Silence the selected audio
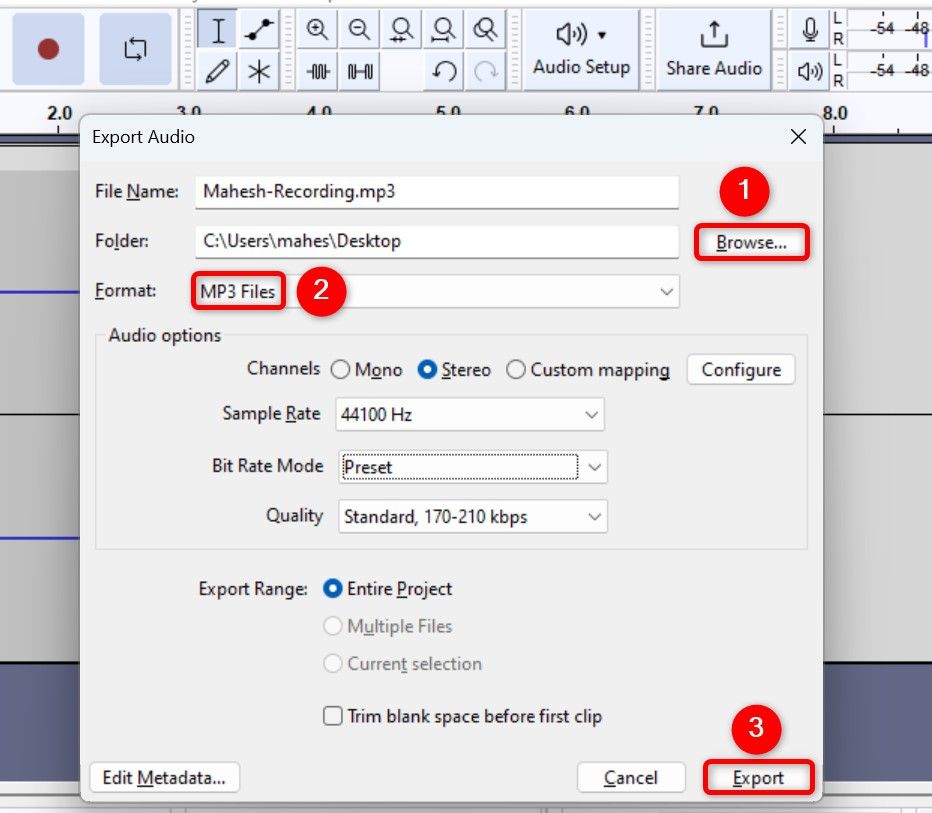The width and height of the screenshot is (932, 813). point(358,72)
